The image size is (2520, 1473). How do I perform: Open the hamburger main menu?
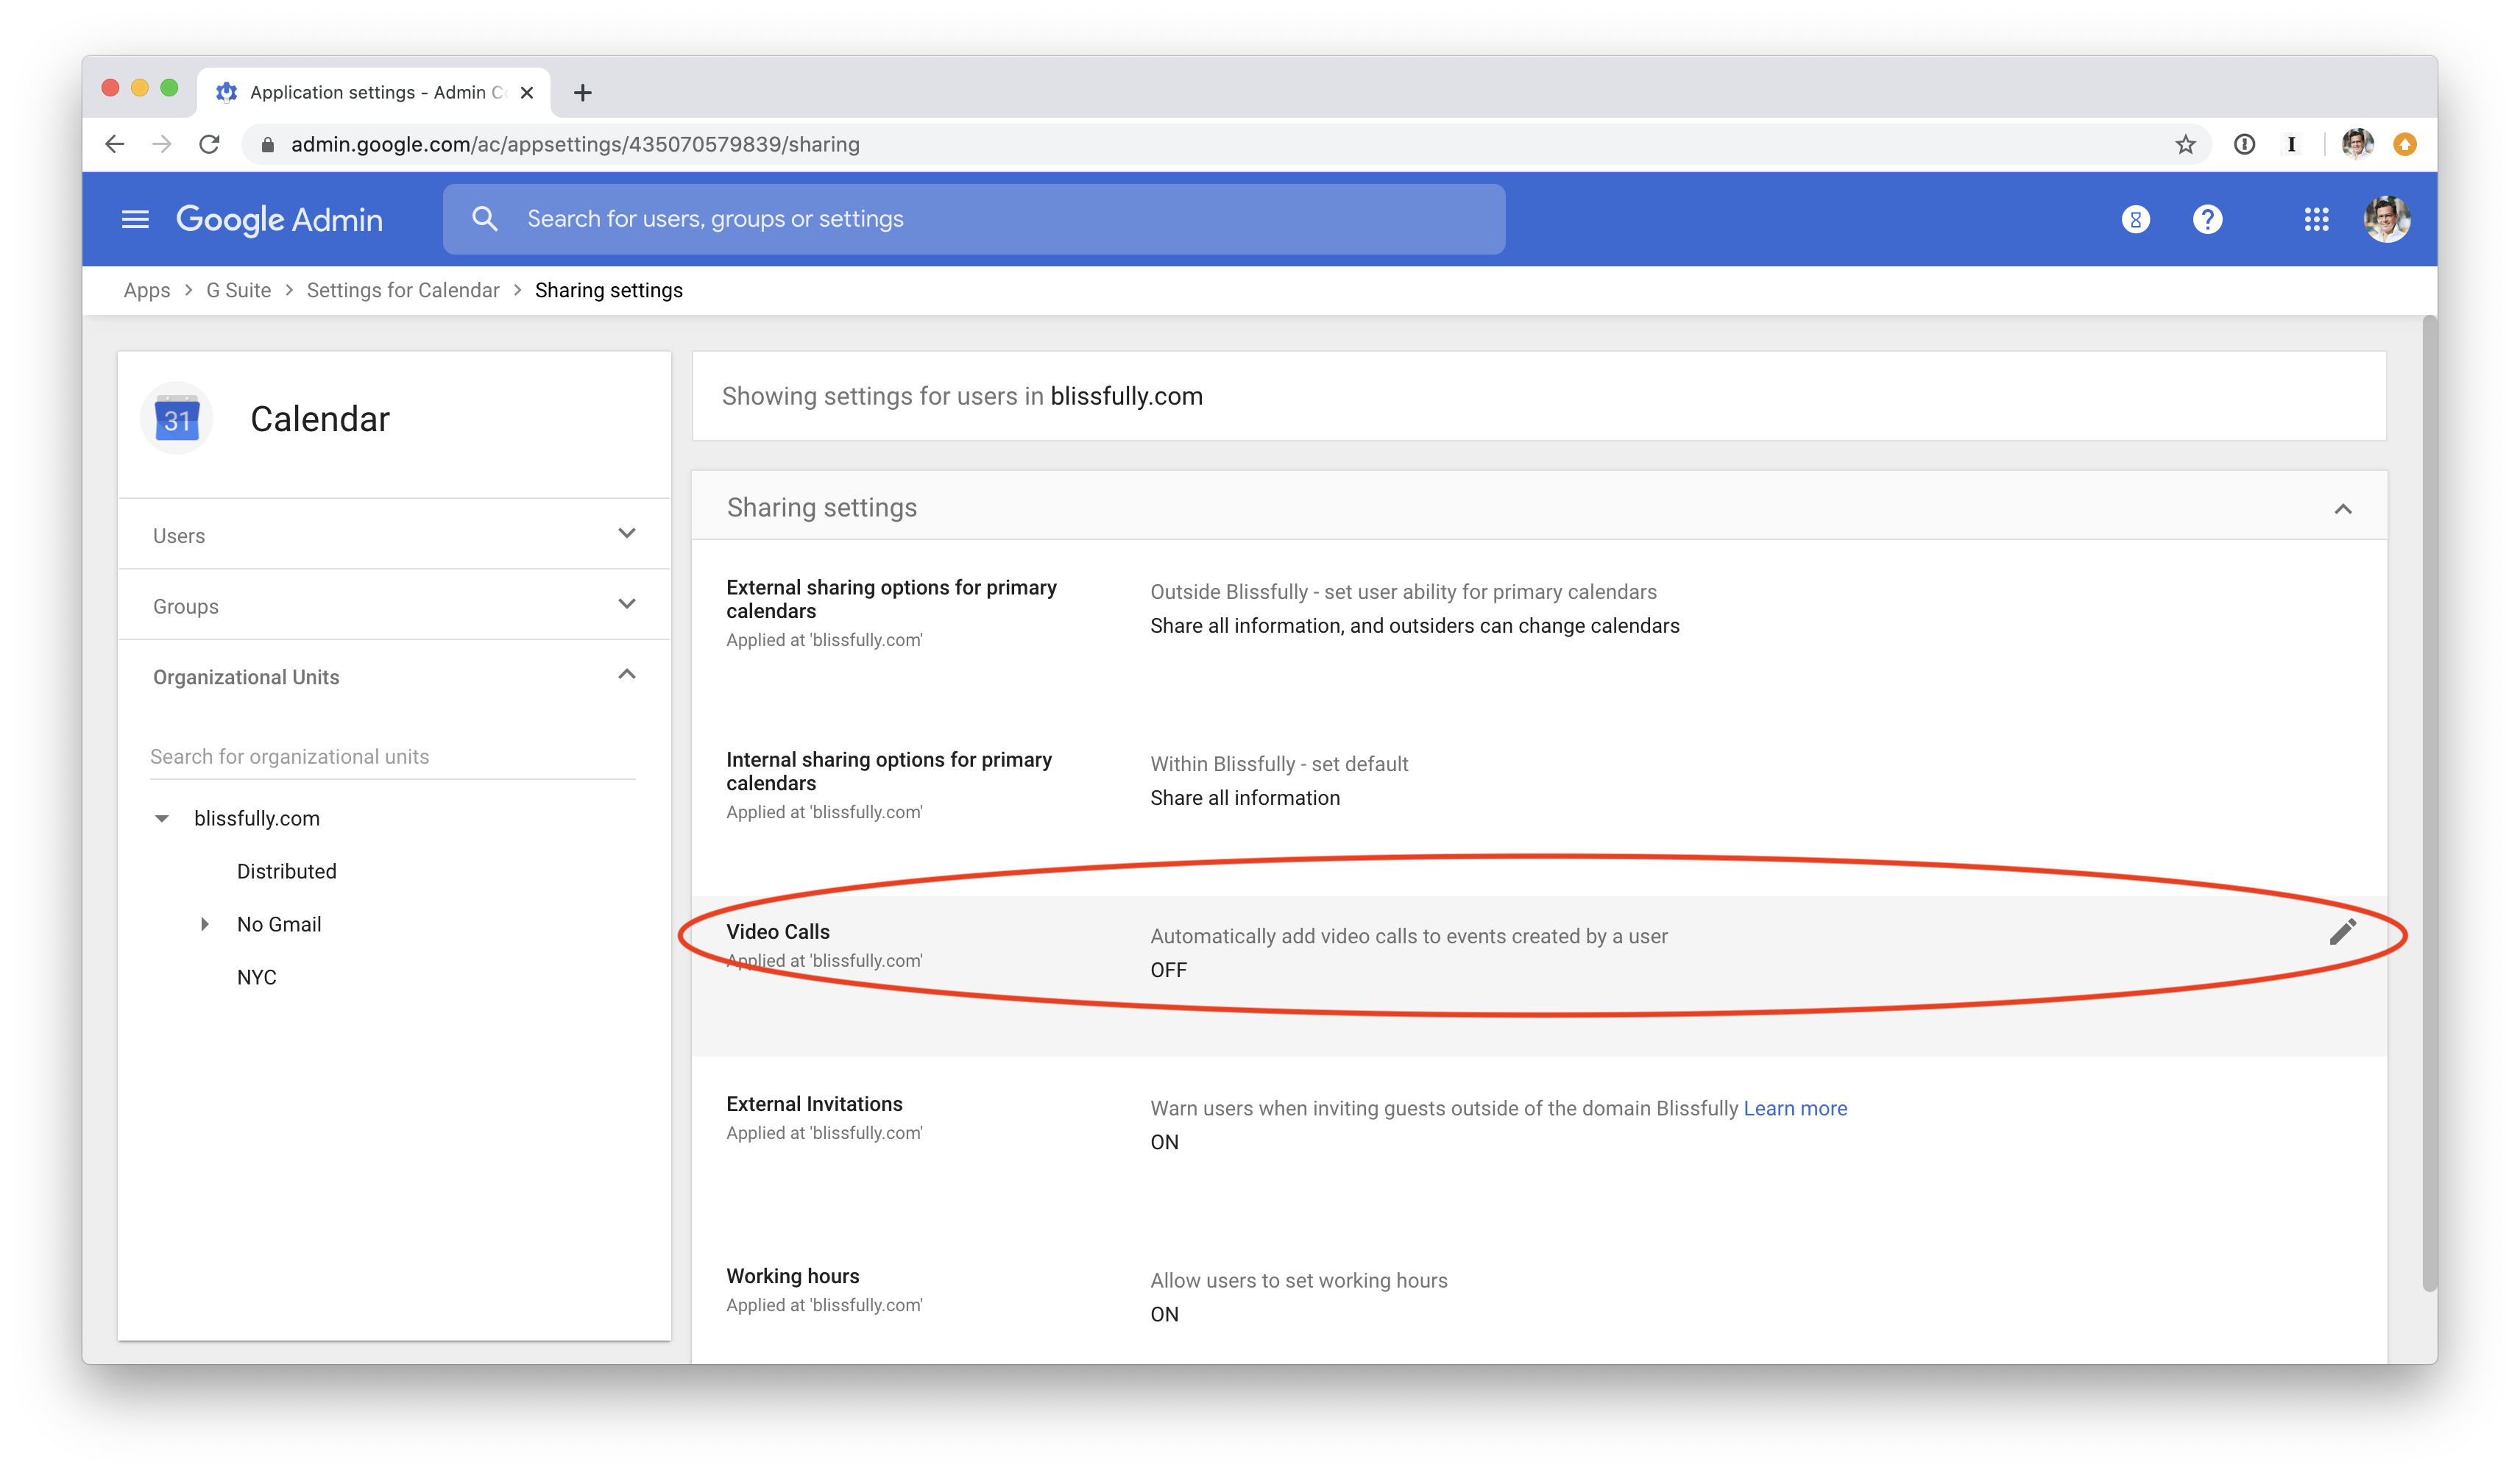[x=135, y=219]
